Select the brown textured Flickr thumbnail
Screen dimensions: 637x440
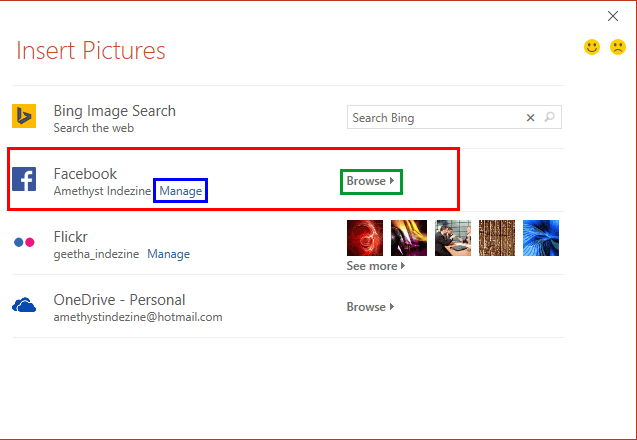[497, 238]
